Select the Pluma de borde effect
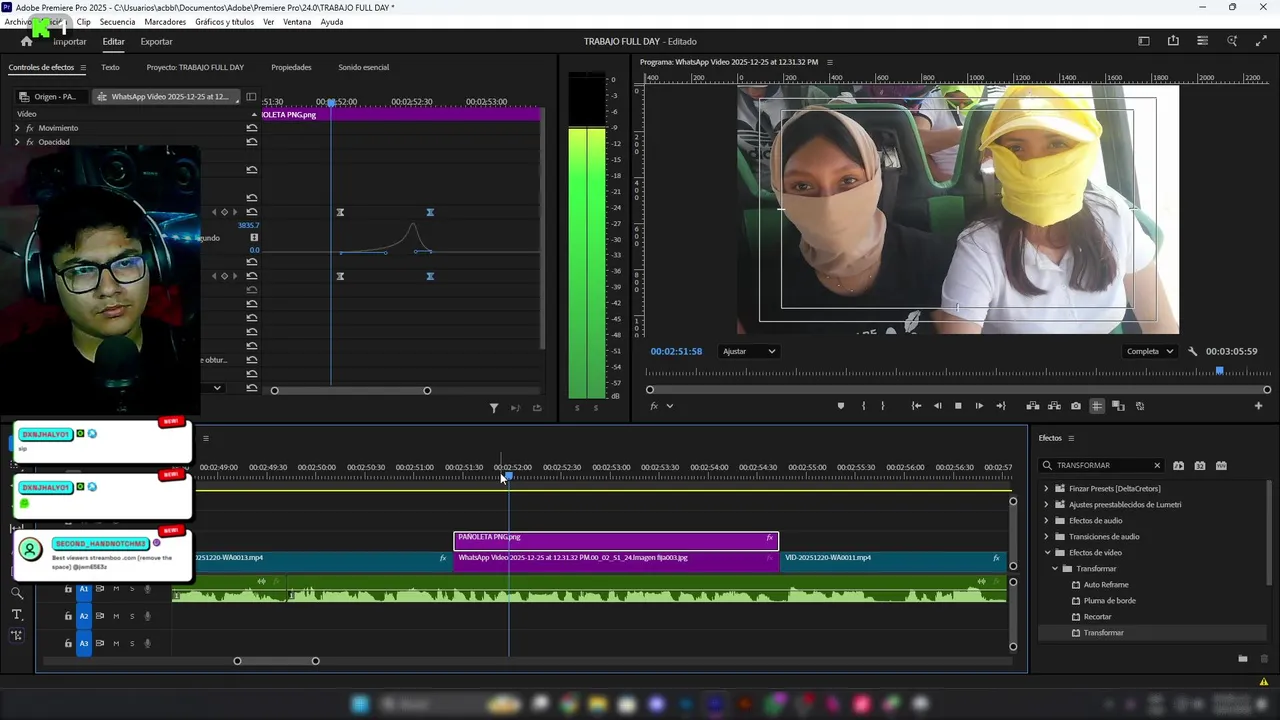The image size is (1280, 720). [x=1109, y=601]
